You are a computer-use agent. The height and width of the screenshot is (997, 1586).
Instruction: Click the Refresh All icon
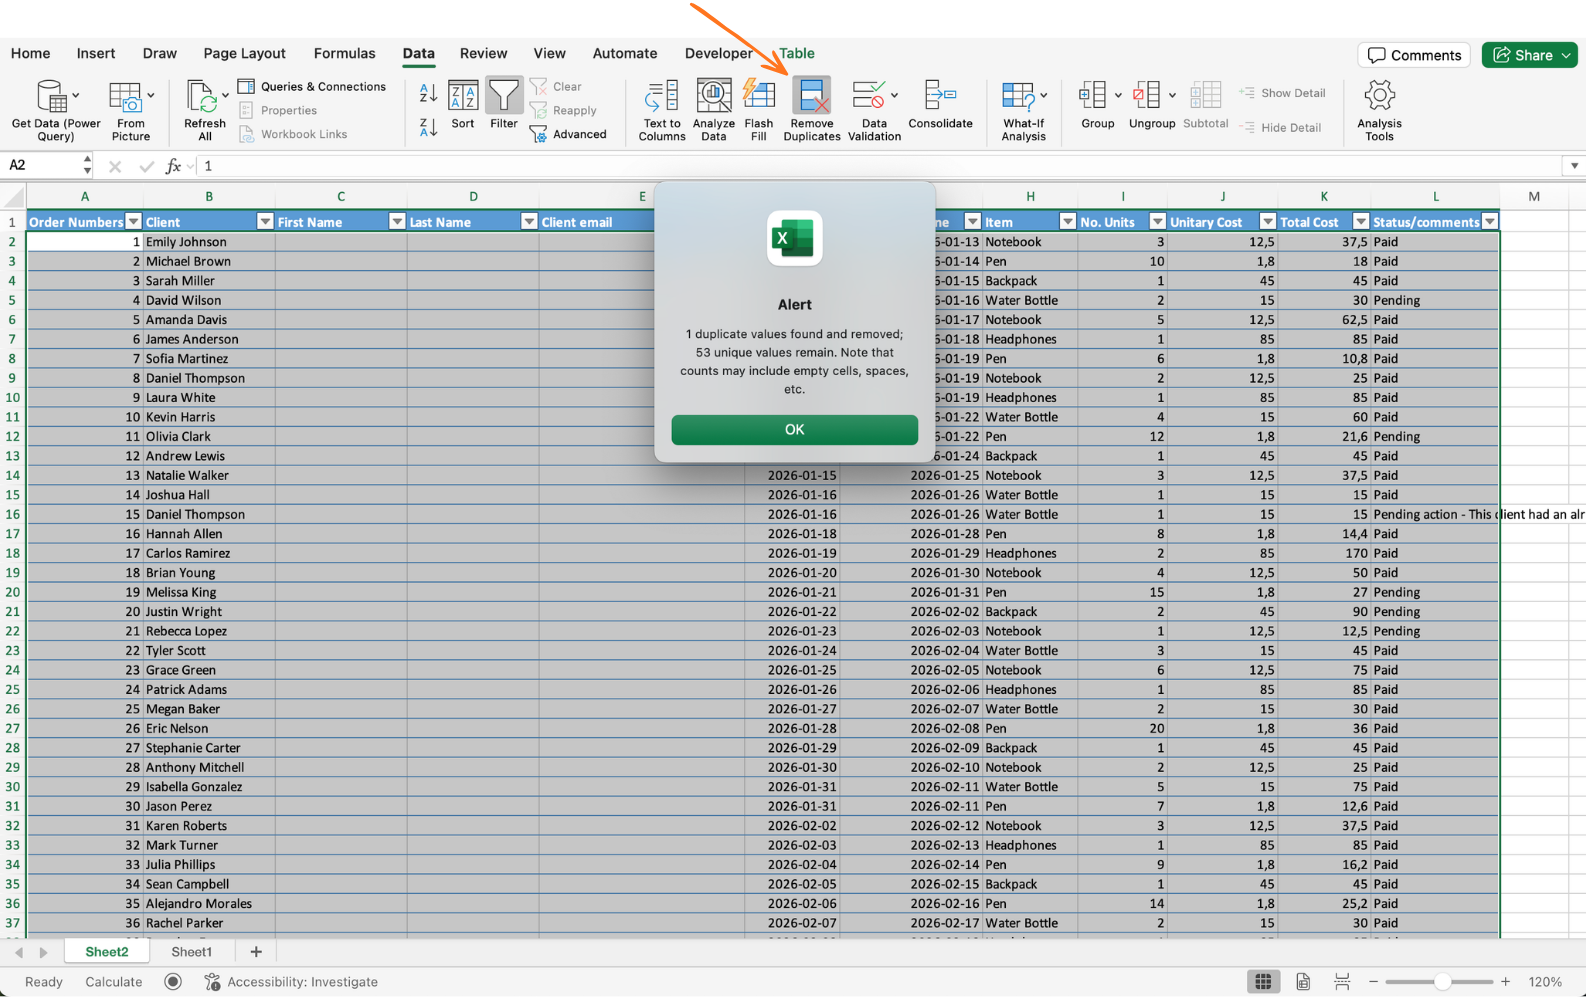point(204,97)
